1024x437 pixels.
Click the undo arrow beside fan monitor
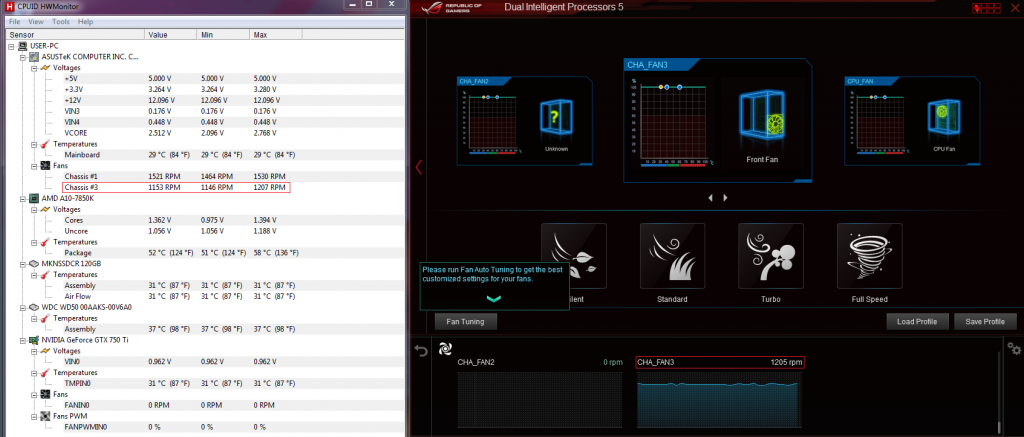coord(421,350)
